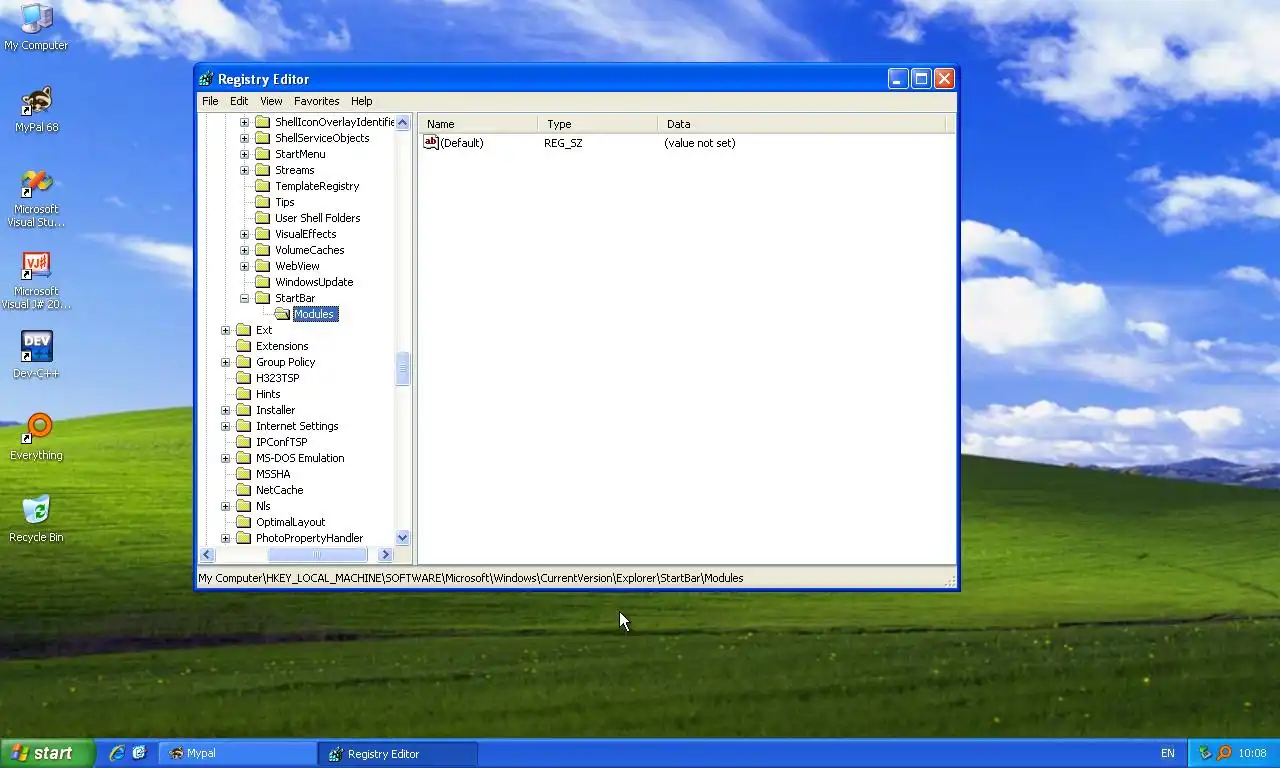Collapse the StartBar key
Image resolution: width=1280 pixels, height=768 pixels.
click(244, 298)
